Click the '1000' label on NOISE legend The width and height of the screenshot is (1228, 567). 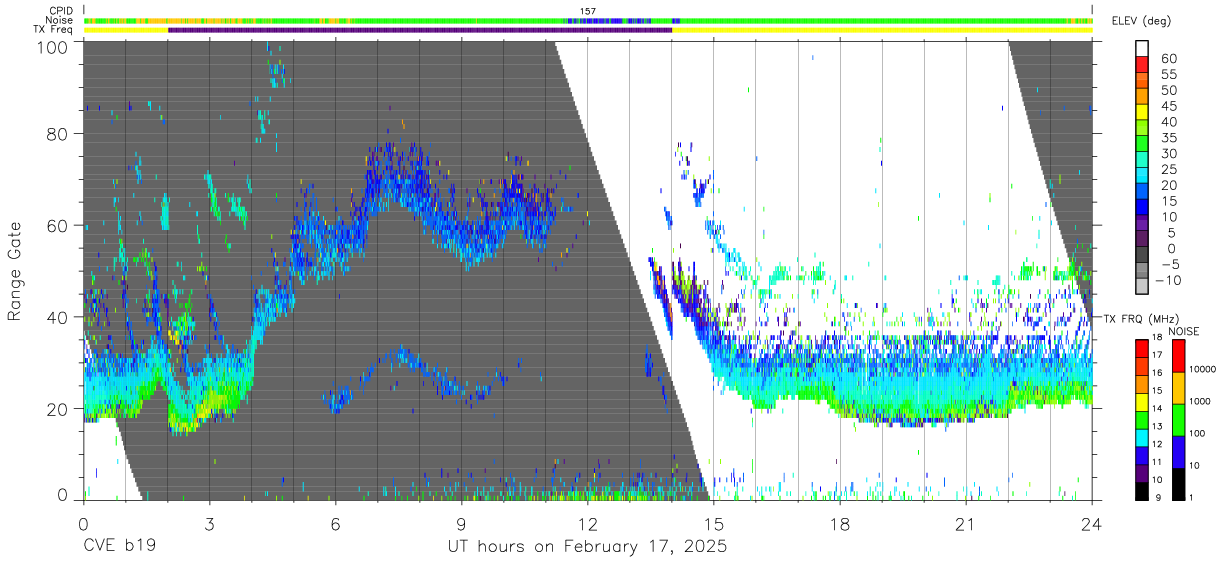tap(1200, 401)
